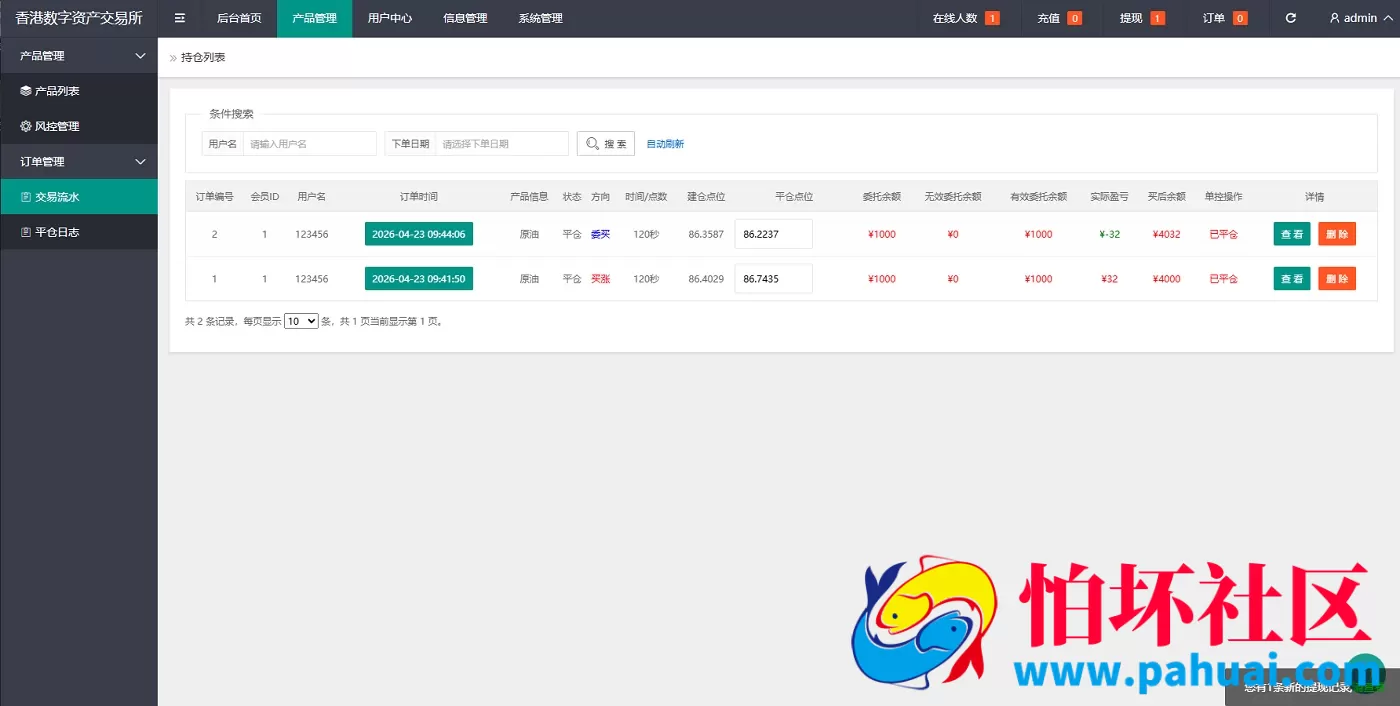Image resolution: width=1400 pixels, height=706 pixels.
Task: Open 风控管理 in sidebar
Action: [79, 126]
